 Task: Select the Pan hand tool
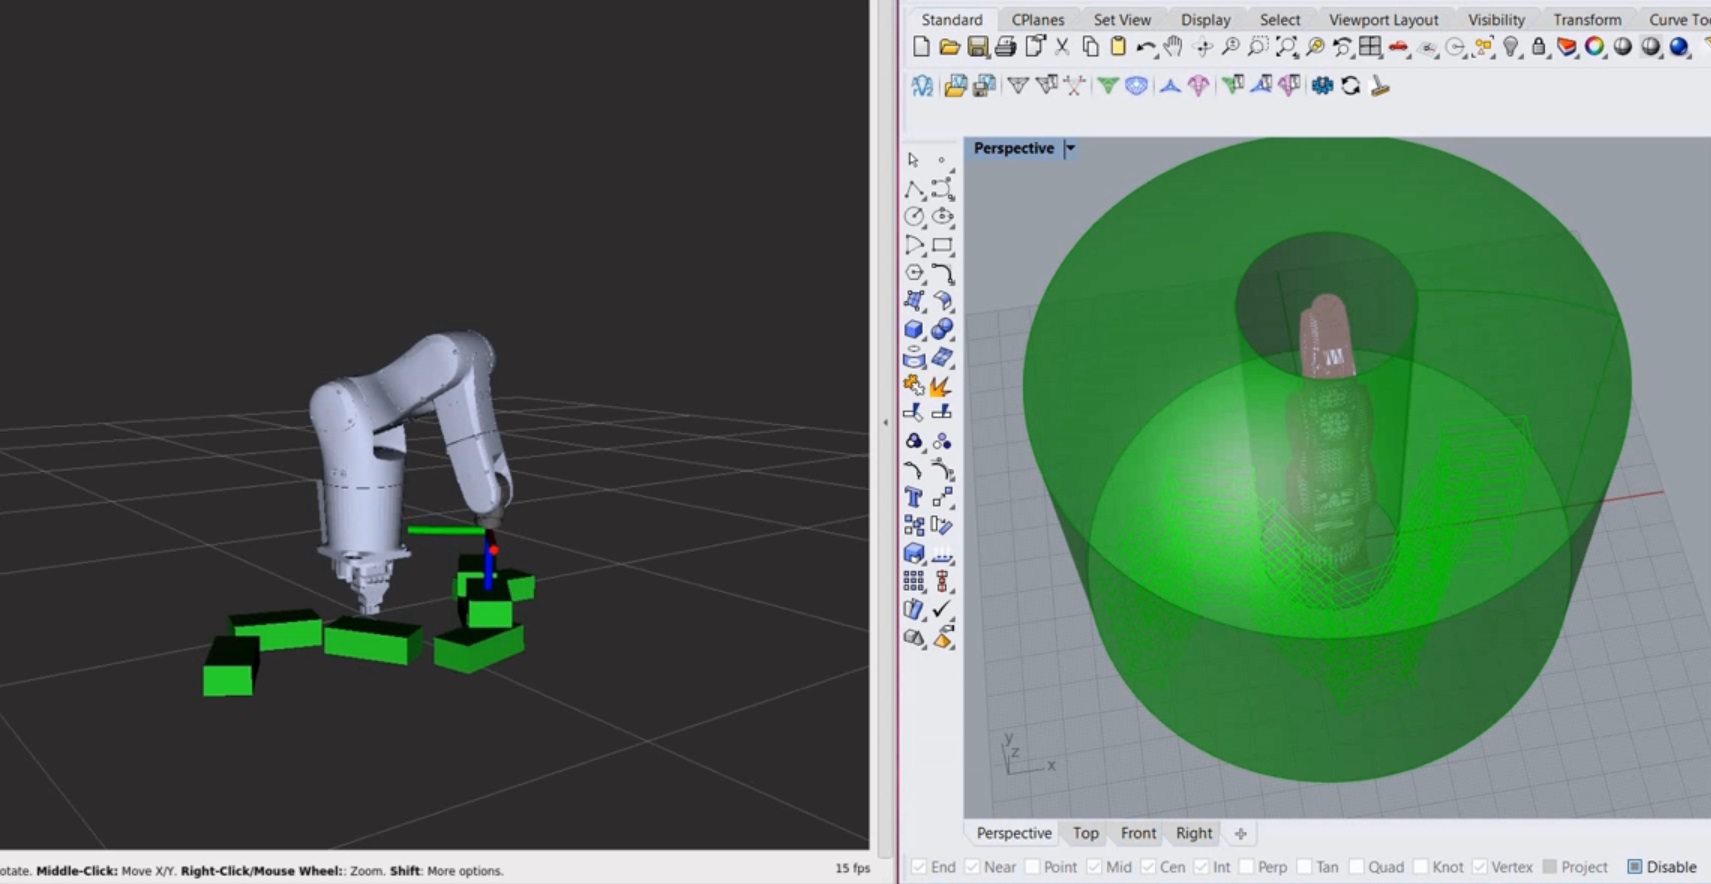[x=1174, y=46]
